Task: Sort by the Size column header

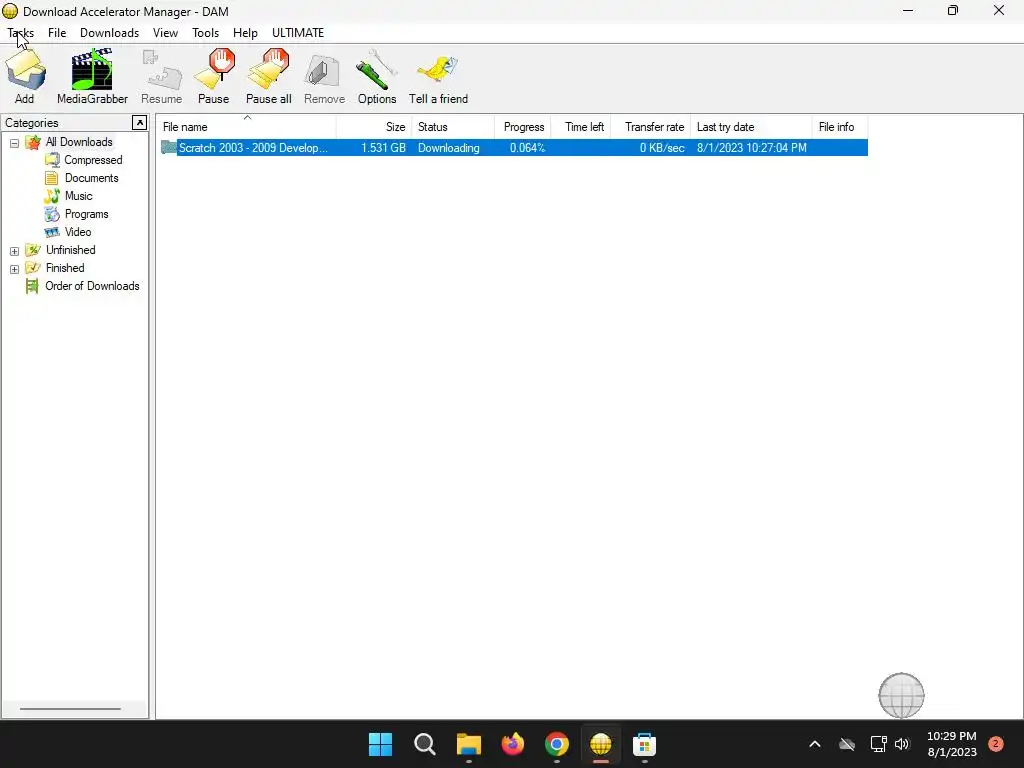Action: click(x=374, y=127)
